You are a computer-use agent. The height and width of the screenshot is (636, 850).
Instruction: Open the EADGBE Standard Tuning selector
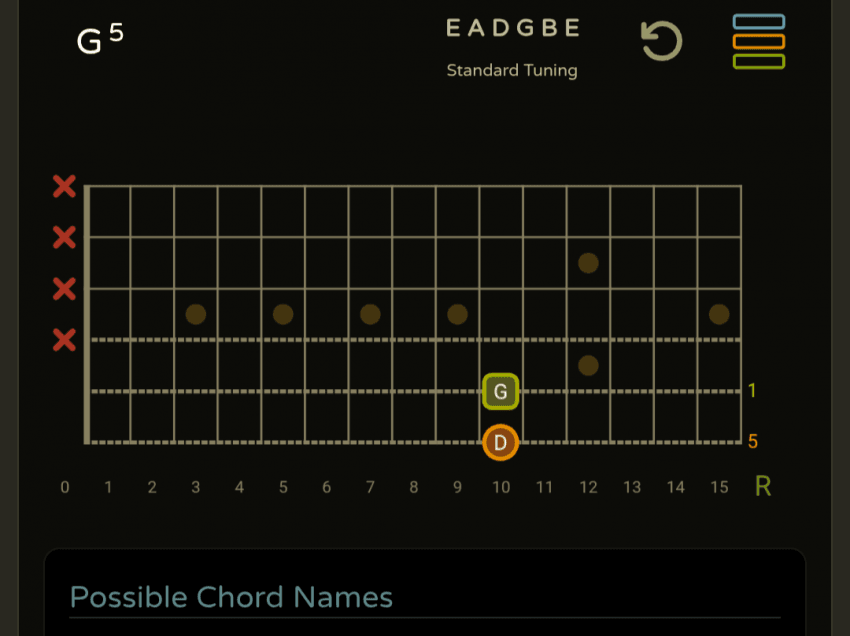coord(512,45)
